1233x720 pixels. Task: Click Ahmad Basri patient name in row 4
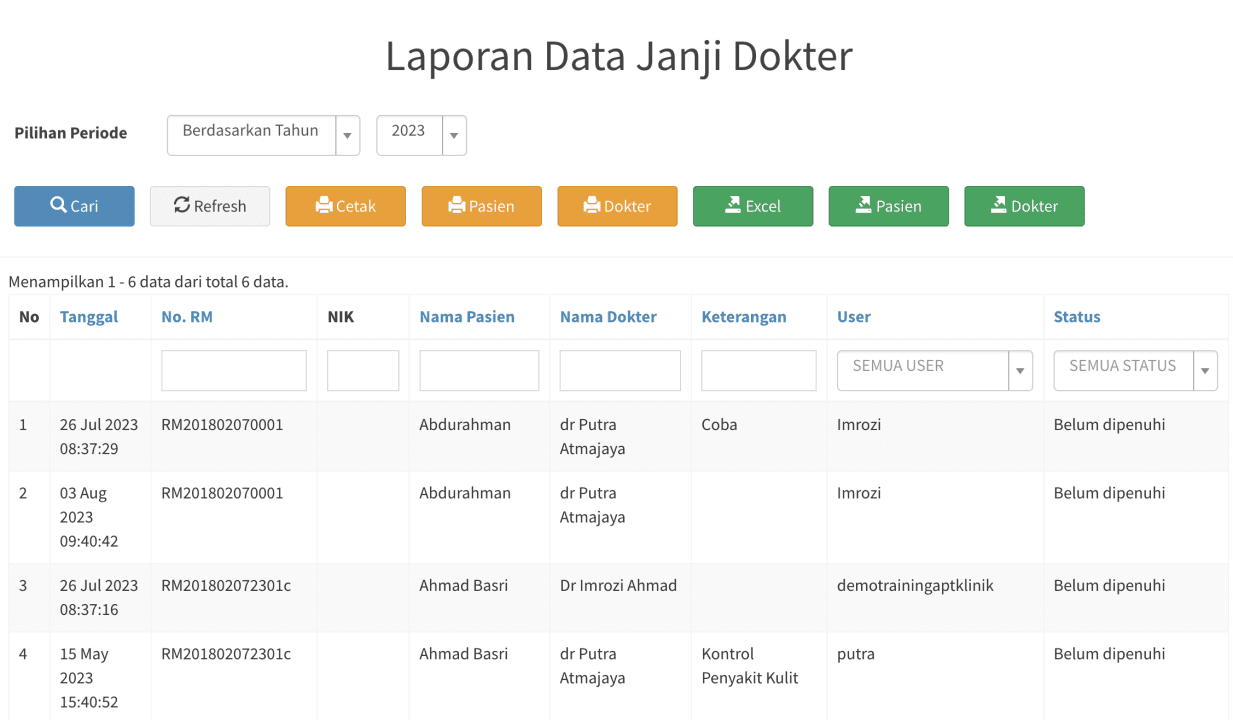pyautogui.click(x=463, y=654)
